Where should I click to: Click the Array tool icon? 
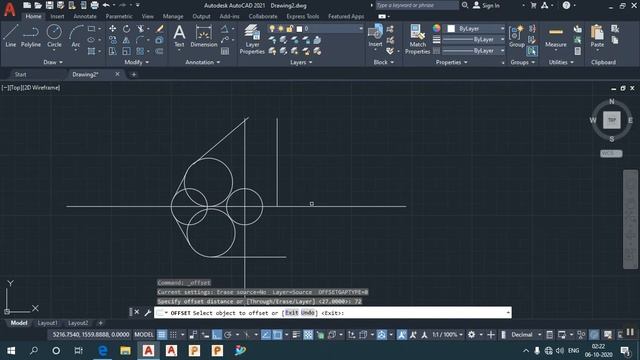[140, 51]
